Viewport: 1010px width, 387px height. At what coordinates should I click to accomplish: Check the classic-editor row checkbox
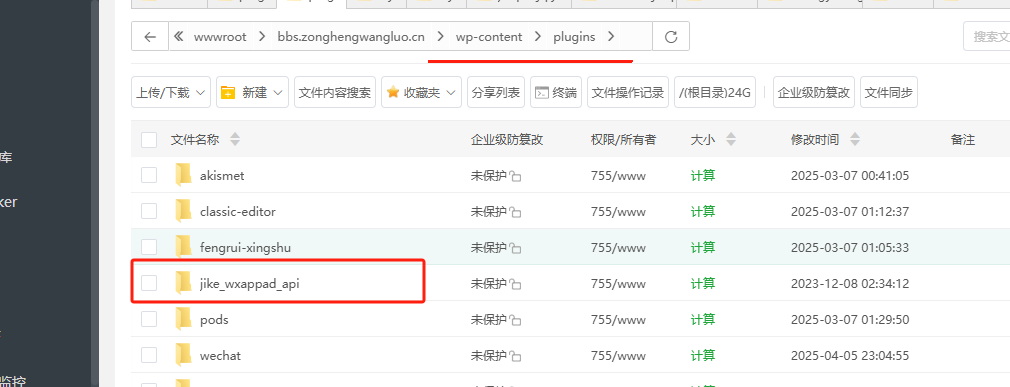point(149,211)
